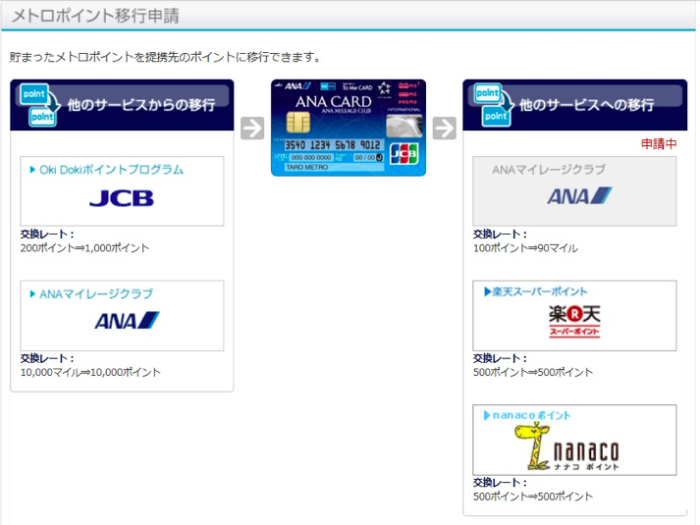The image size is (700, 525).
Task: Click the red 申請中 status label
Action: 659,145
